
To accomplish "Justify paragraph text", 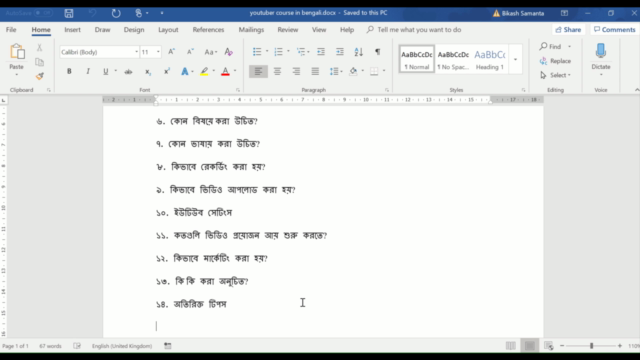I will point(315,71).
